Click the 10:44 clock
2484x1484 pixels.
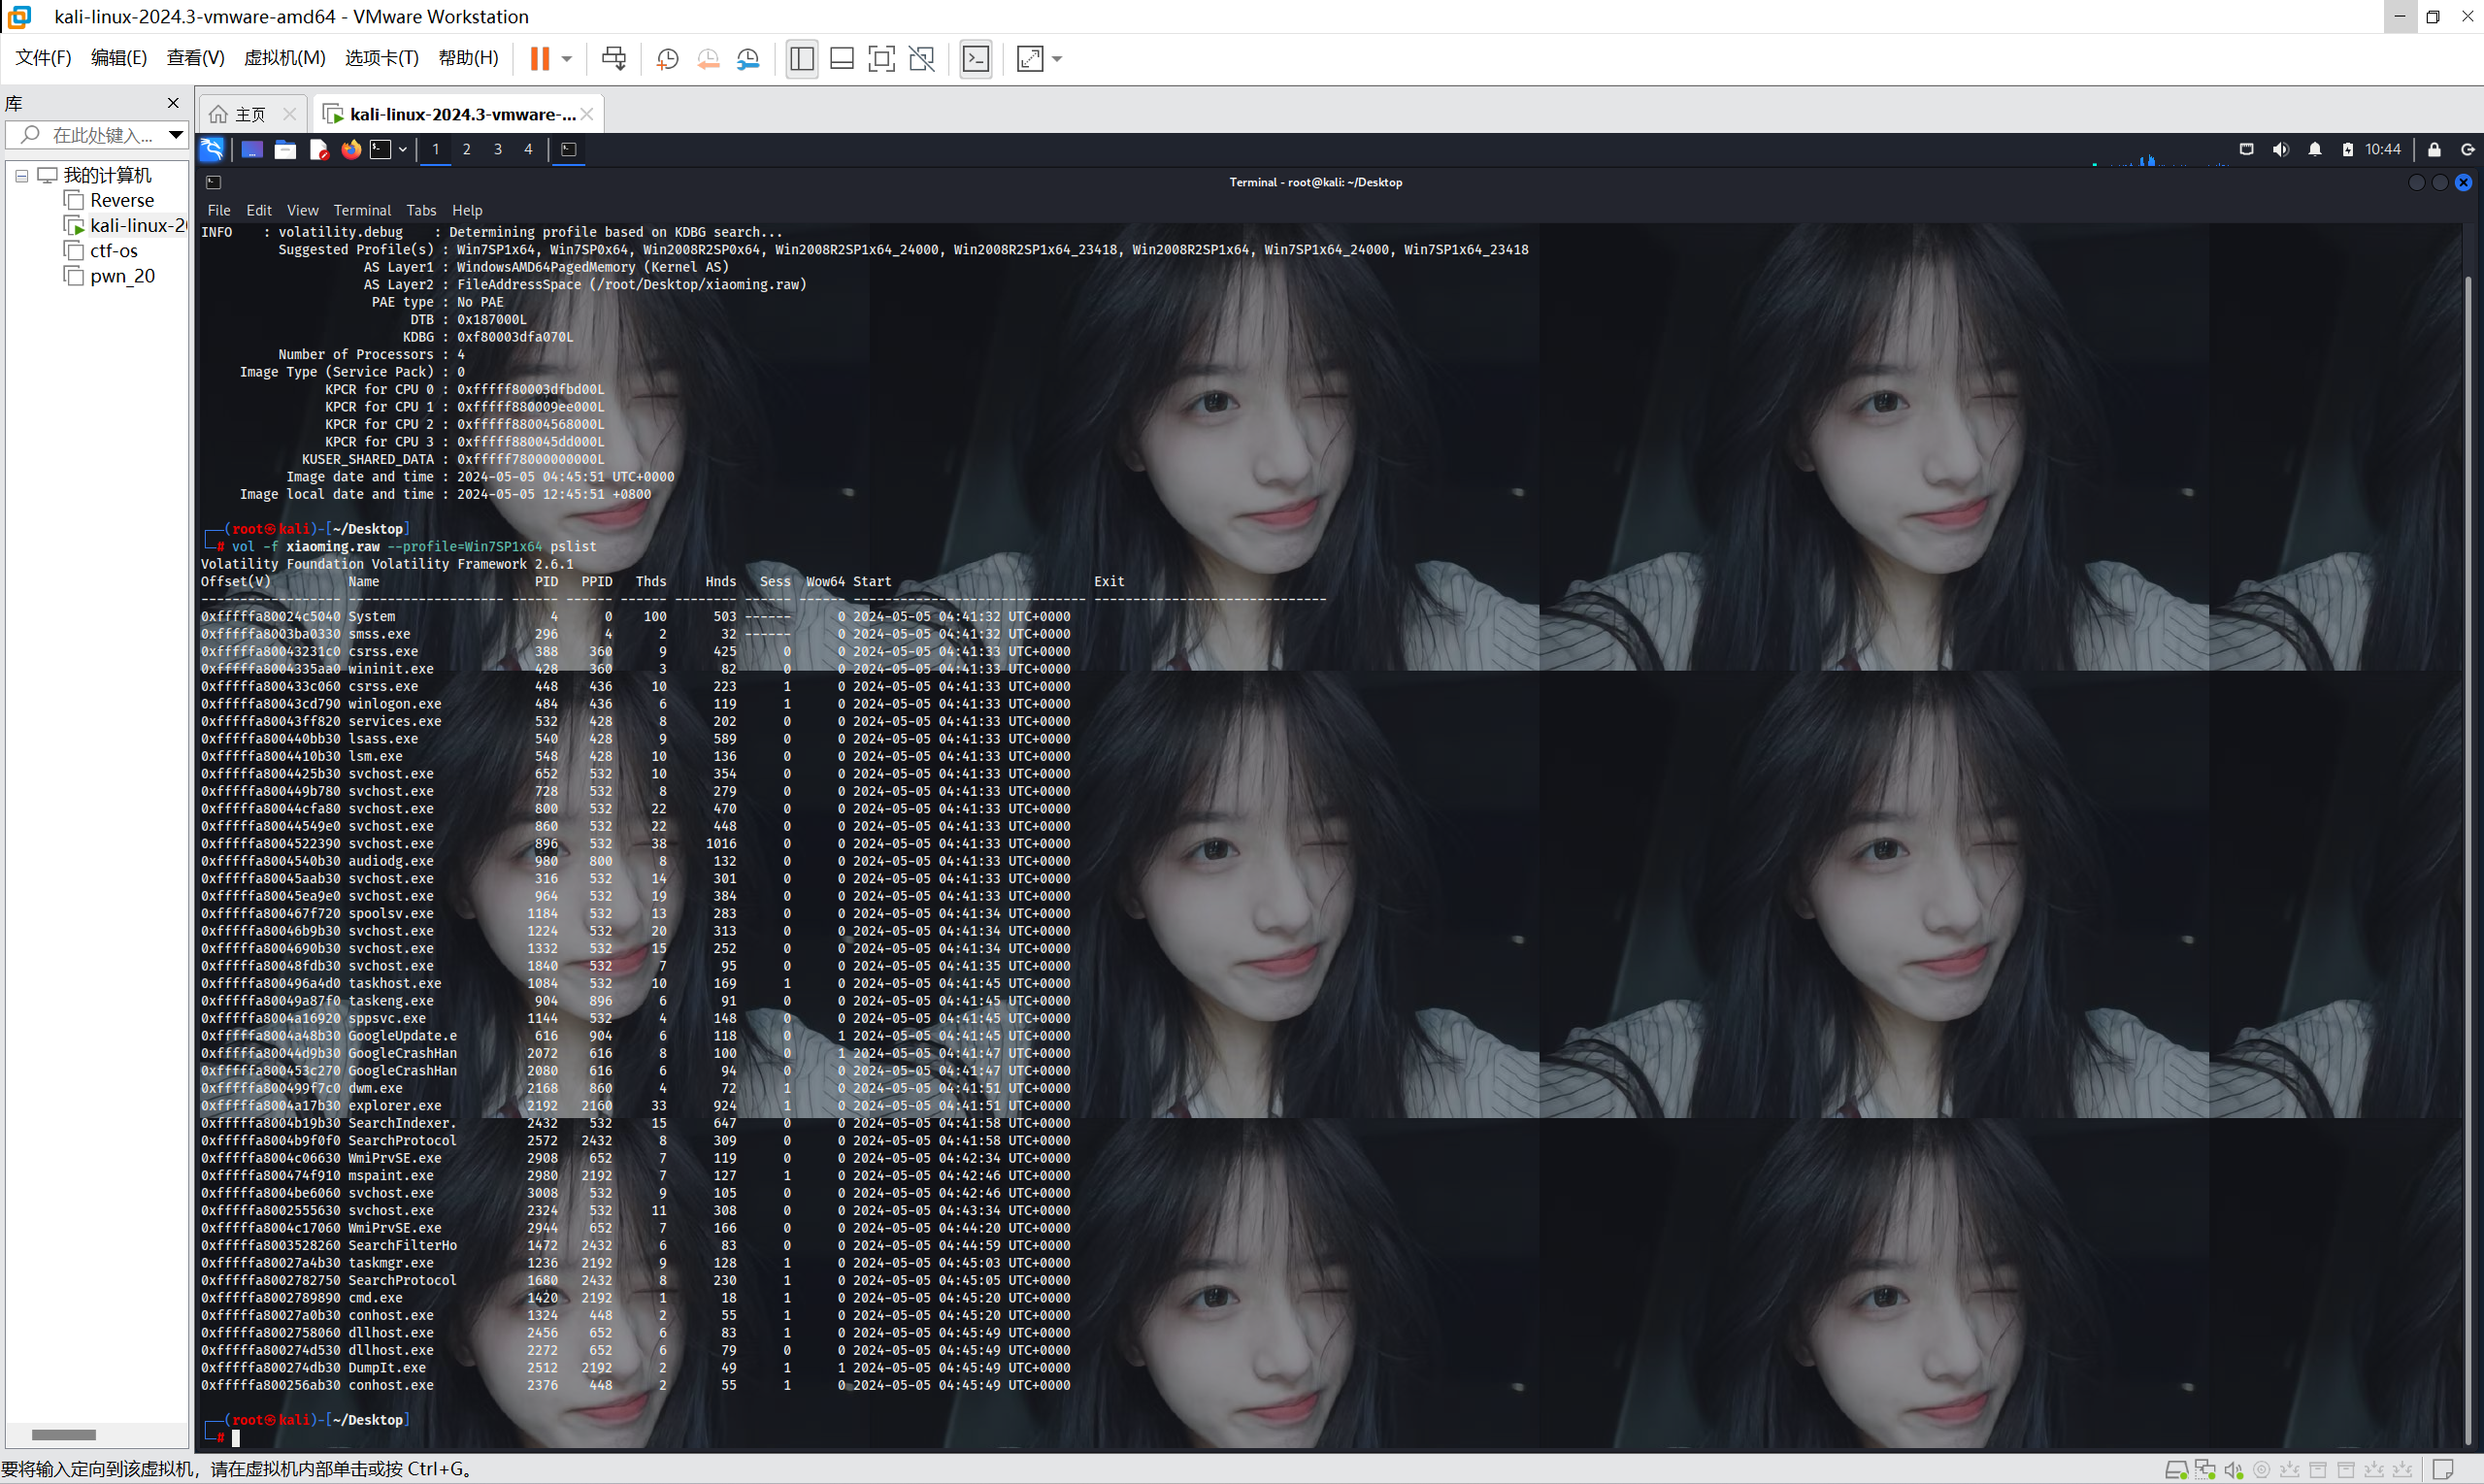pyautogui.click(x=2383, y=150)
